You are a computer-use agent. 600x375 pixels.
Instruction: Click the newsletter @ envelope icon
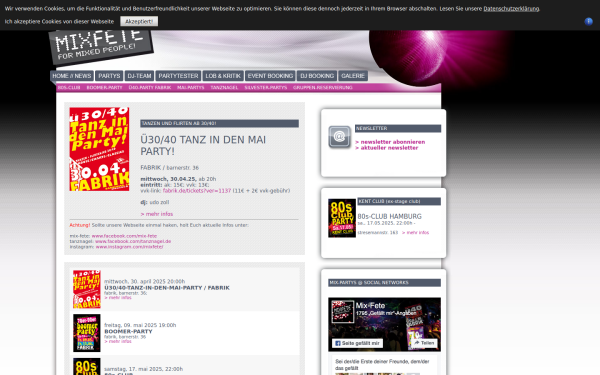(x=339, y=137)
